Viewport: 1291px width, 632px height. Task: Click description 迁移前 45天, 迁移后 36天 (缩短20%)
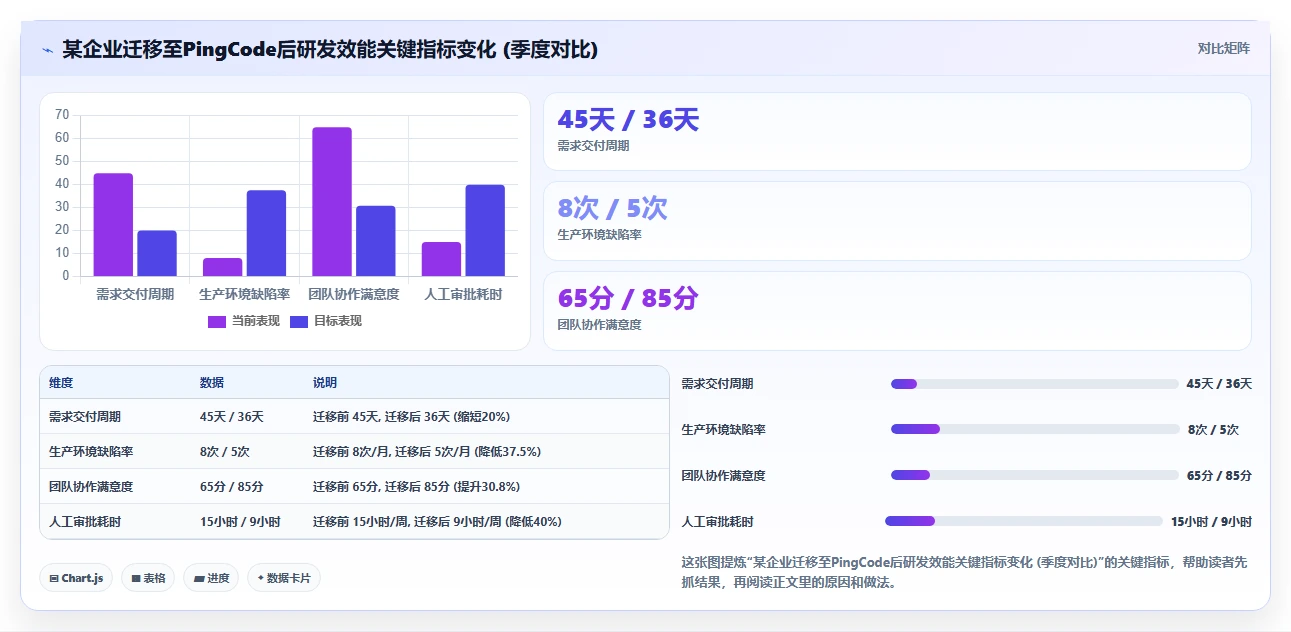coord(412,416)
